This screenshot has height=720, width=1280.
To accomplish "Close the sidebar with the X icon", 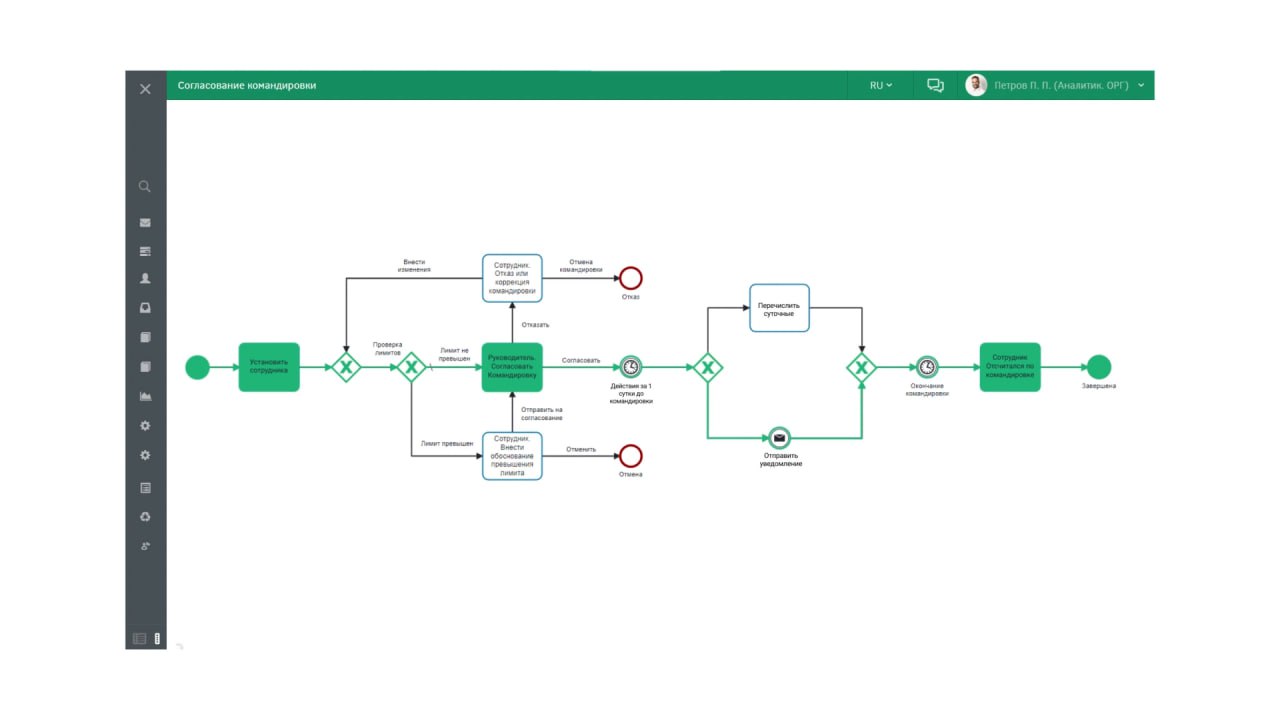I will (145, 88).
